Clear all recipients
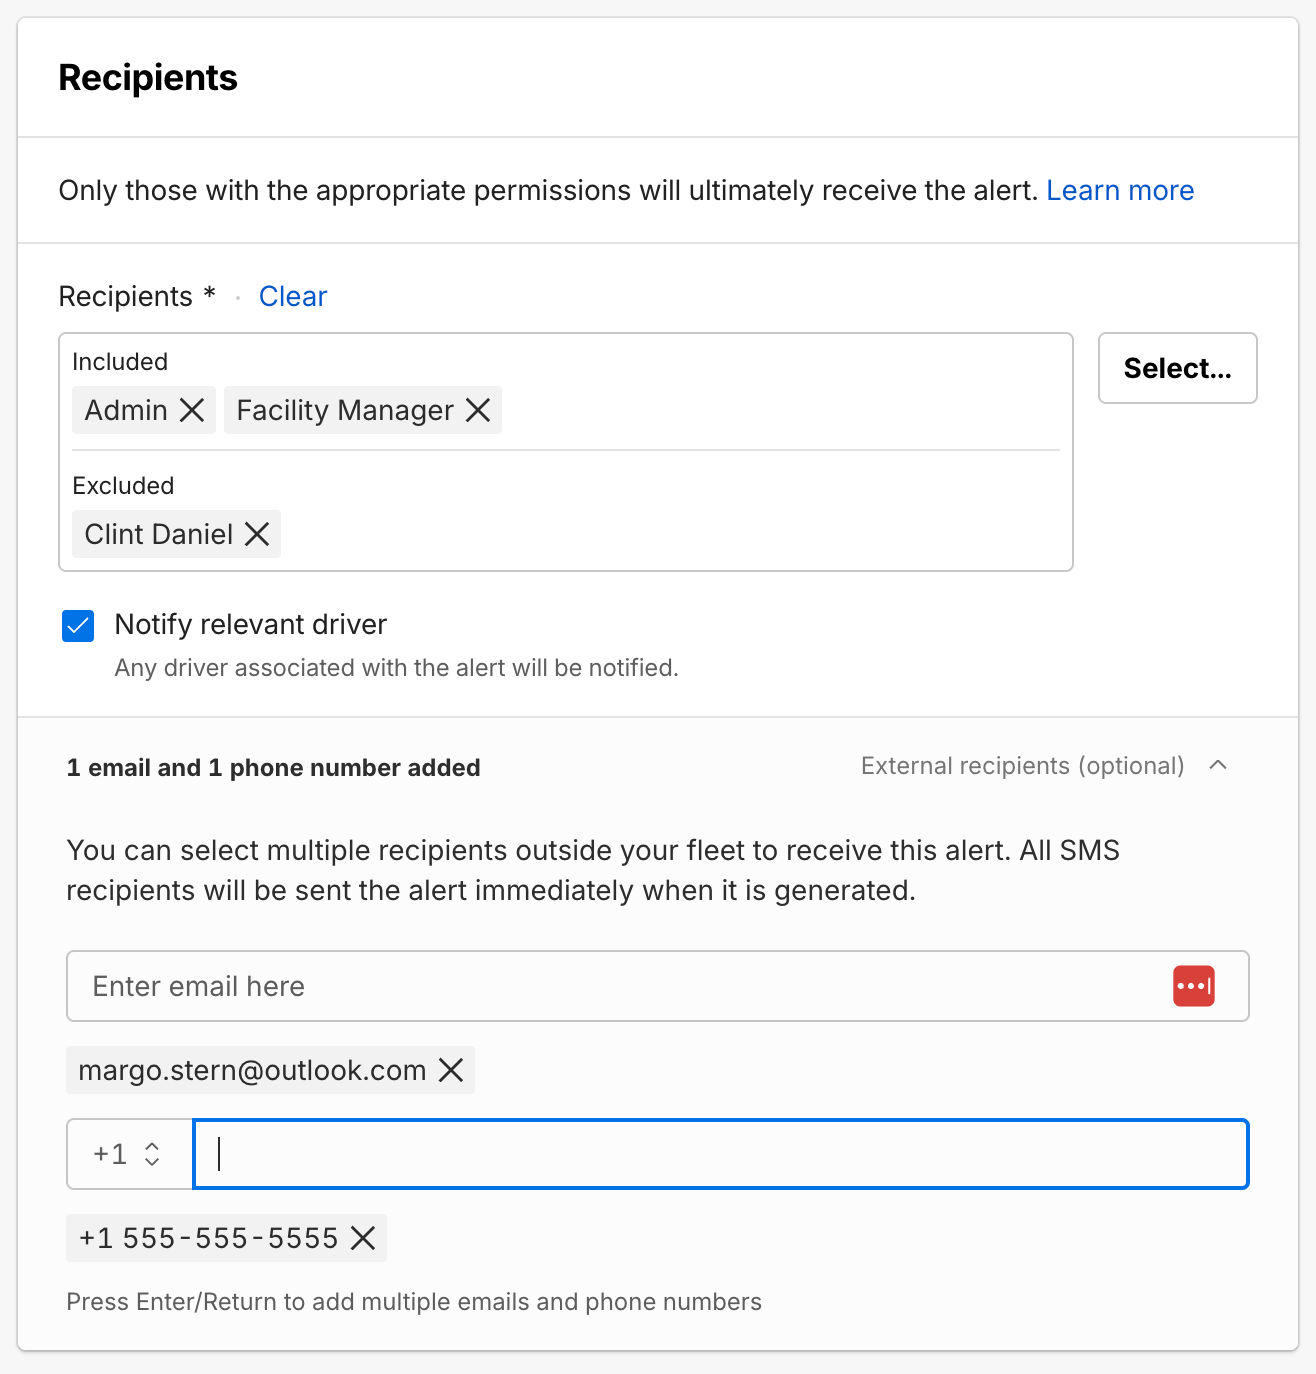Image resolution: width=1316 pixels, height=1374 pixels. [292, 296]
